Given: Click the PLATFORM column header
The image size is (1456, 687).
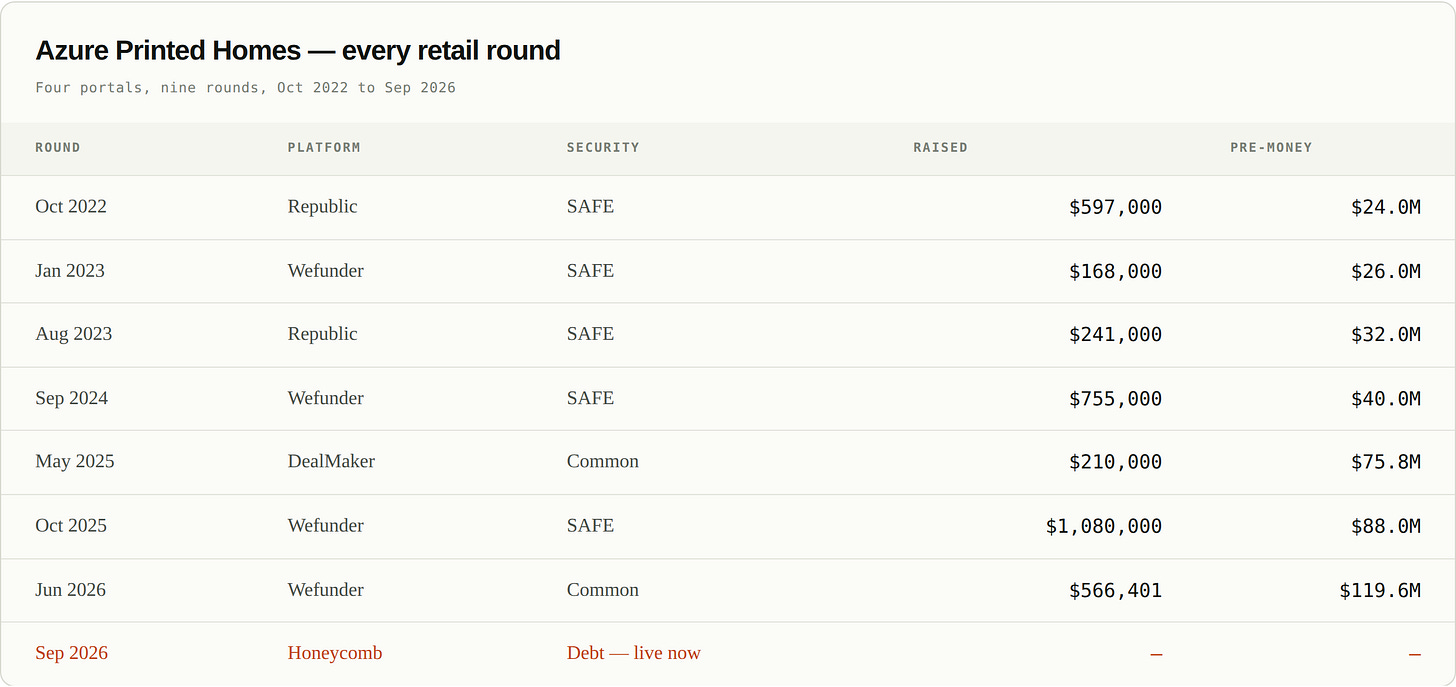Looking at the screenshot, I should point(324,147).
